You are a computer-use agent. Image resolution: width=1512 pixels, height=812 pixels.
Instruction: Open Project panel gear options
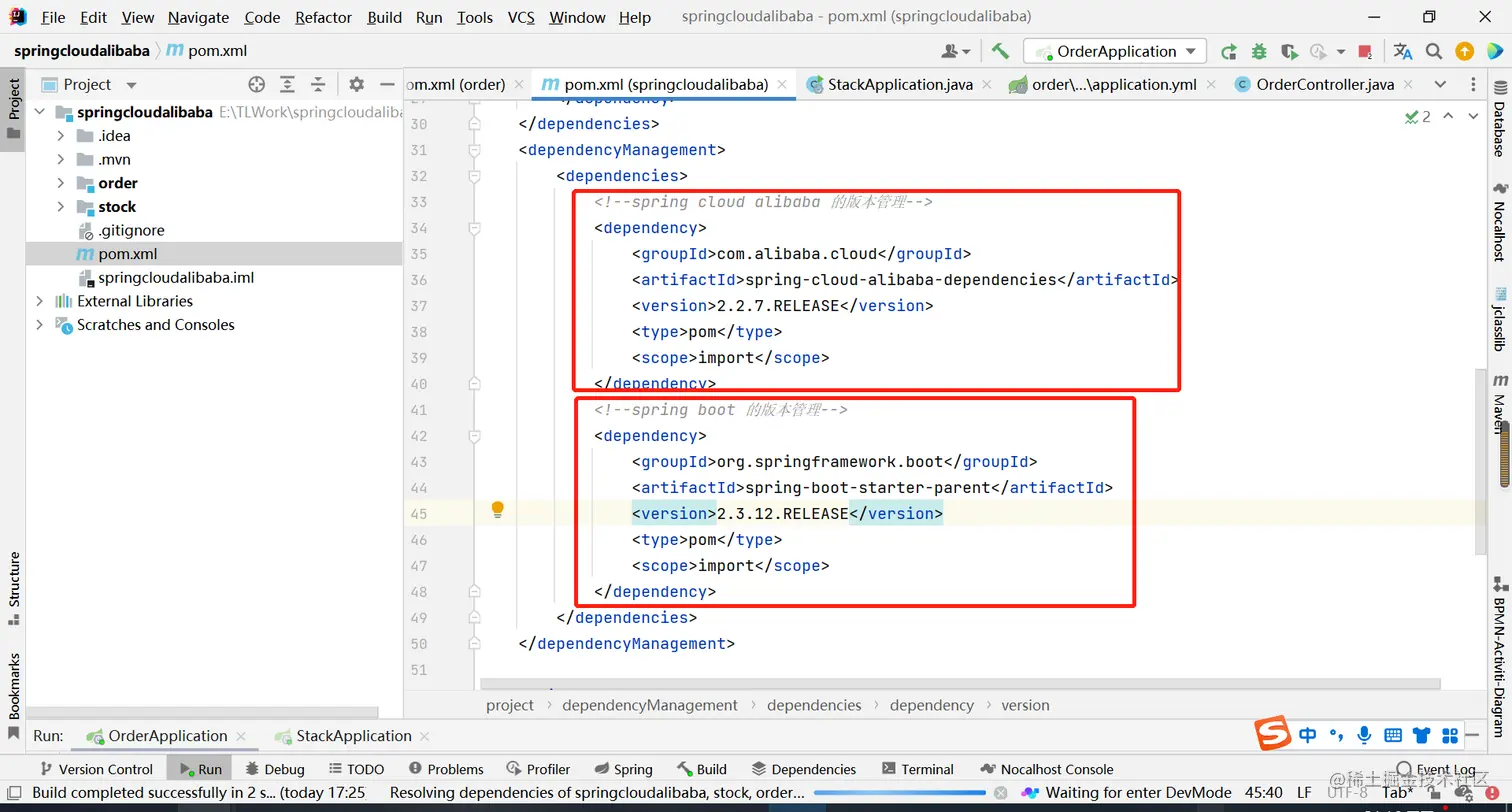coord(356,85)
